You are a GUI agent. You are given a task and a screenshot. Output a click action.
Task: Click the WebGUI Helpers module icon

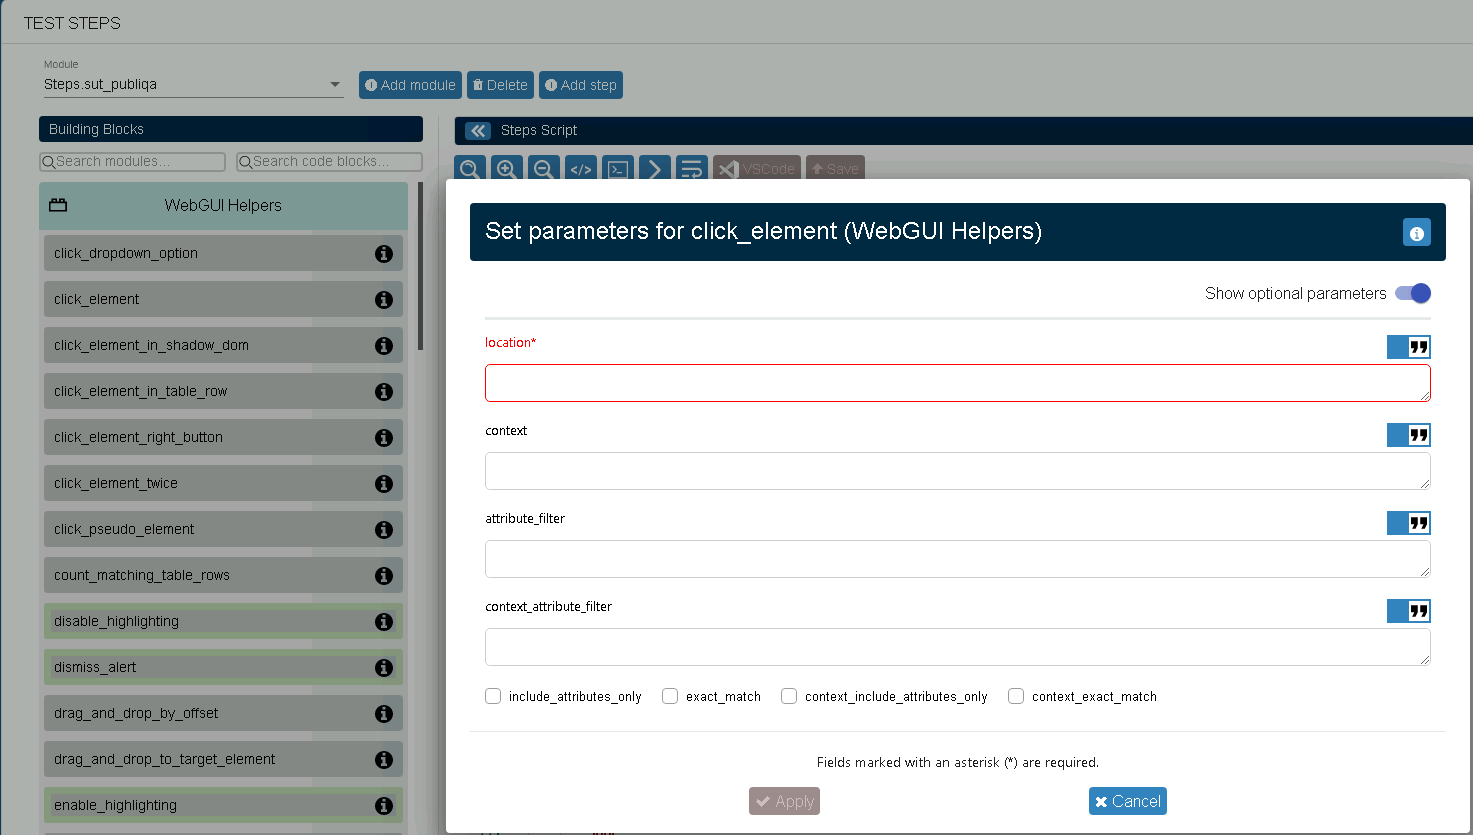click(58, 205)
